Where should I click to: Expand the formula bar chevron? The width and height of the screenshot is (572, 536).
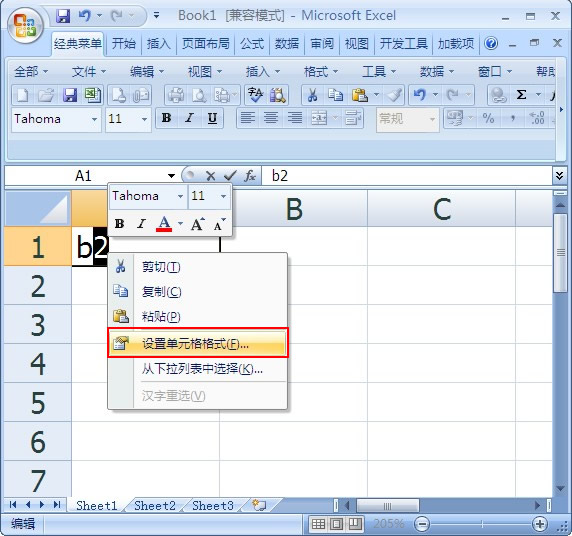pos(559,176)
